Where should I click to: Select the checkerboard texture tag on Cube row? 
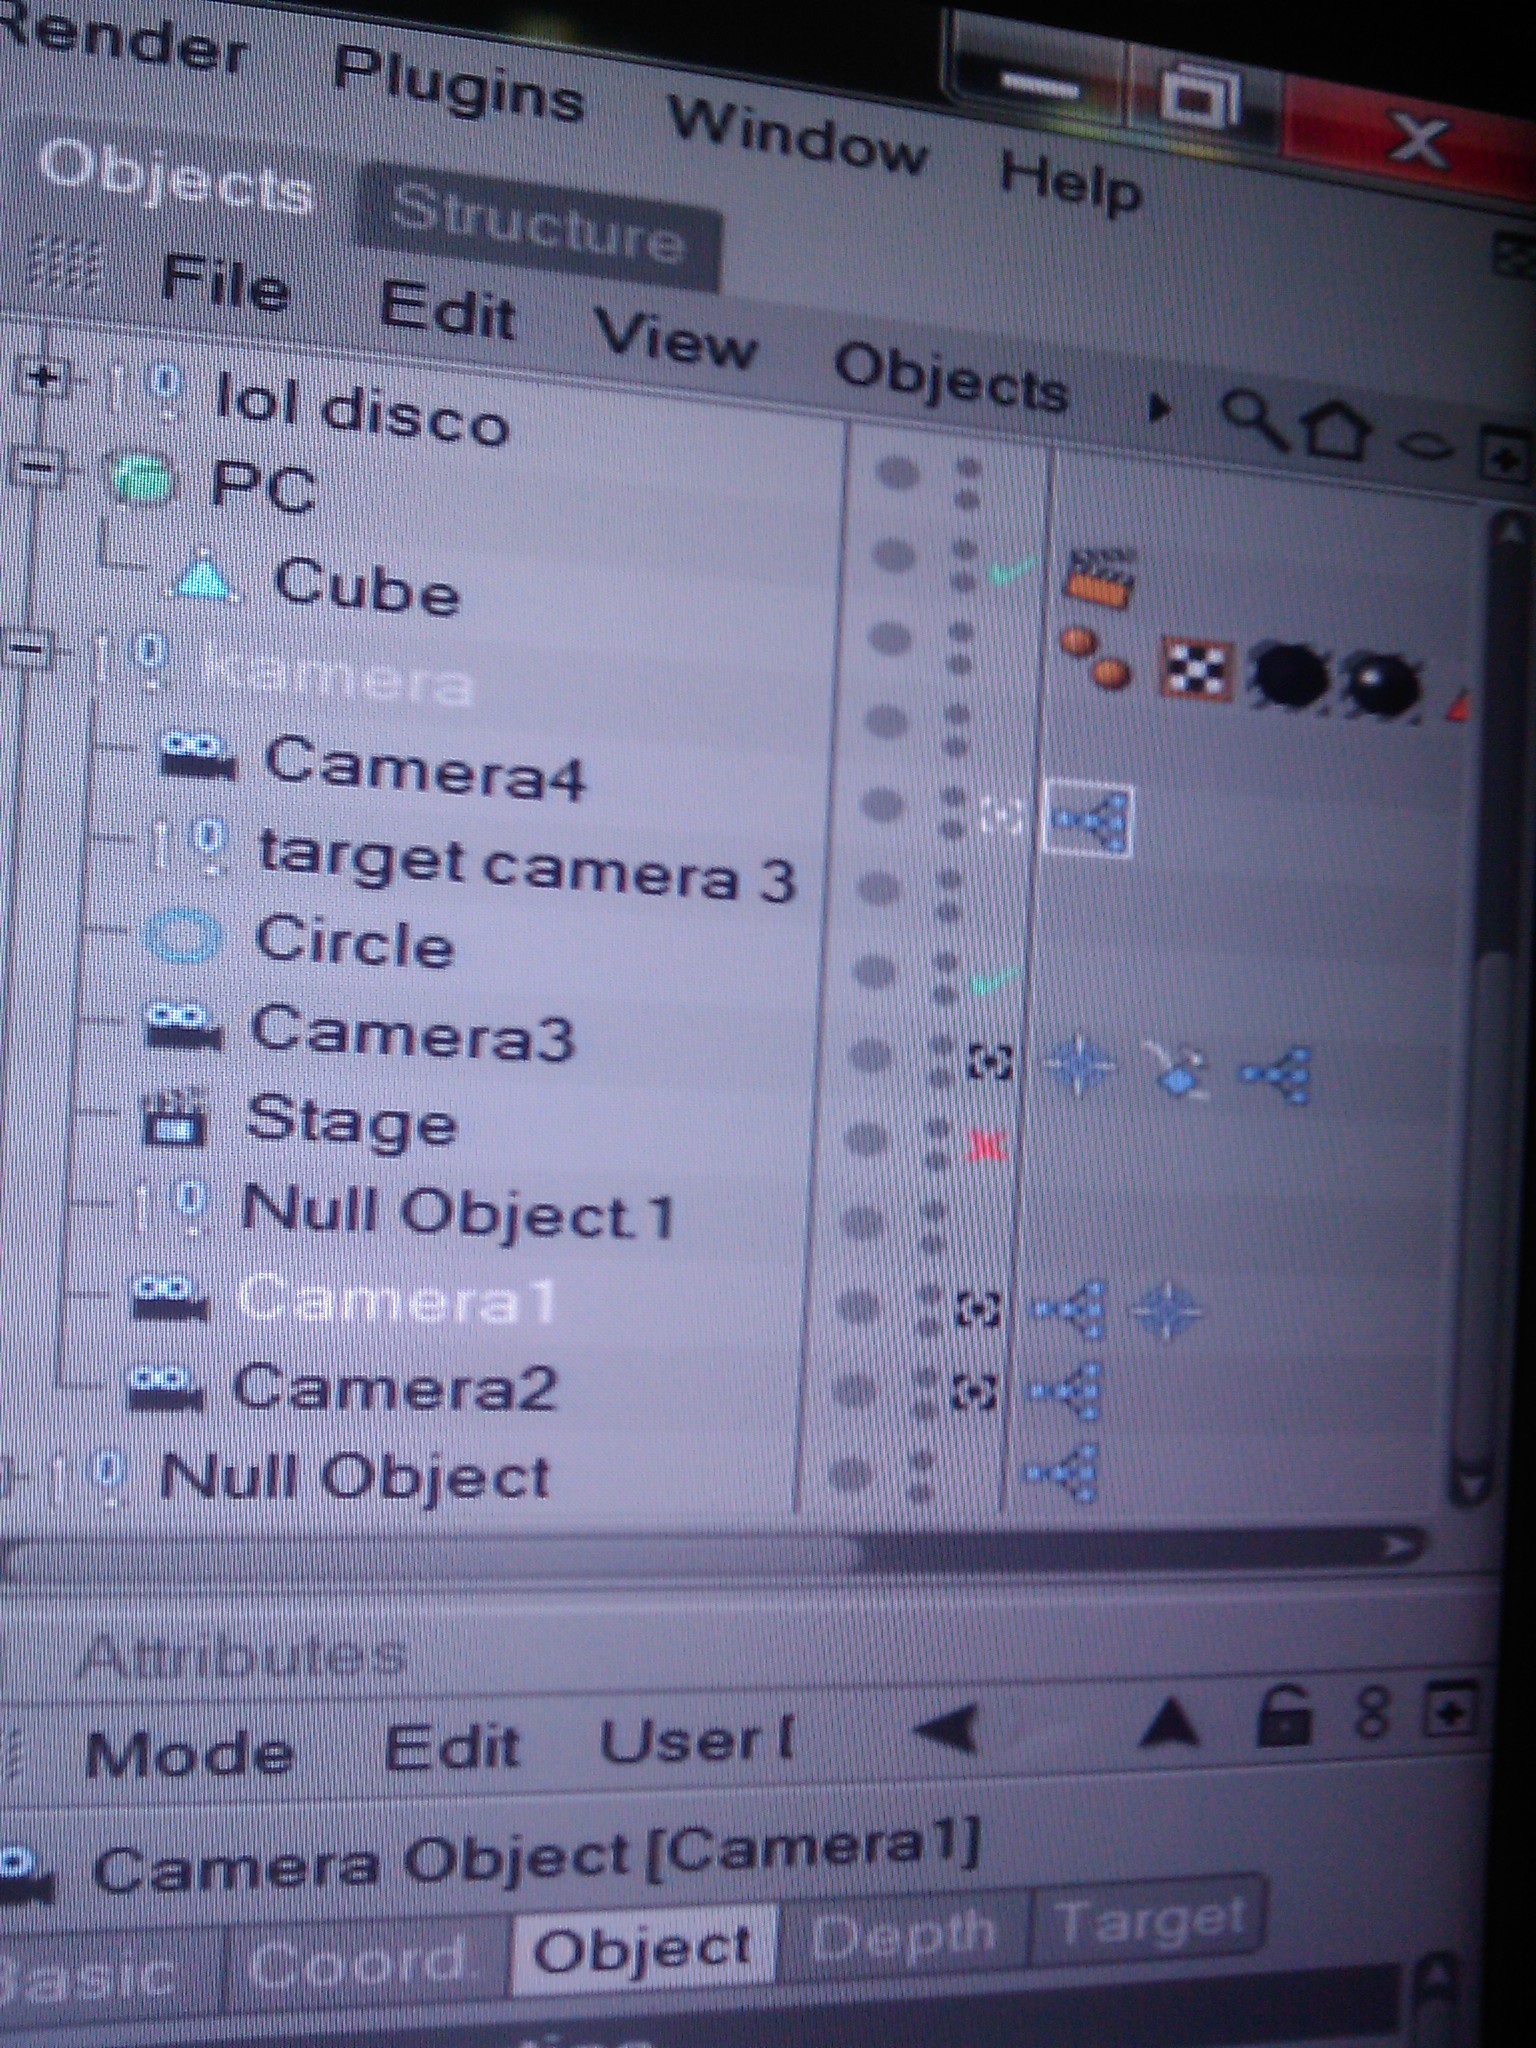[x=1196, y=668]
